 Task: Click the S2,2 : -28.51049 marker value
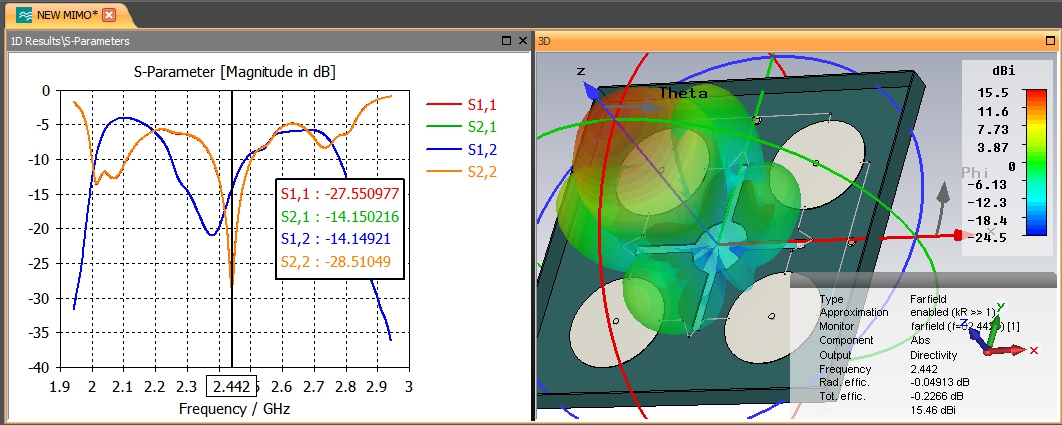pyautogui.click(x=336, y=262)
